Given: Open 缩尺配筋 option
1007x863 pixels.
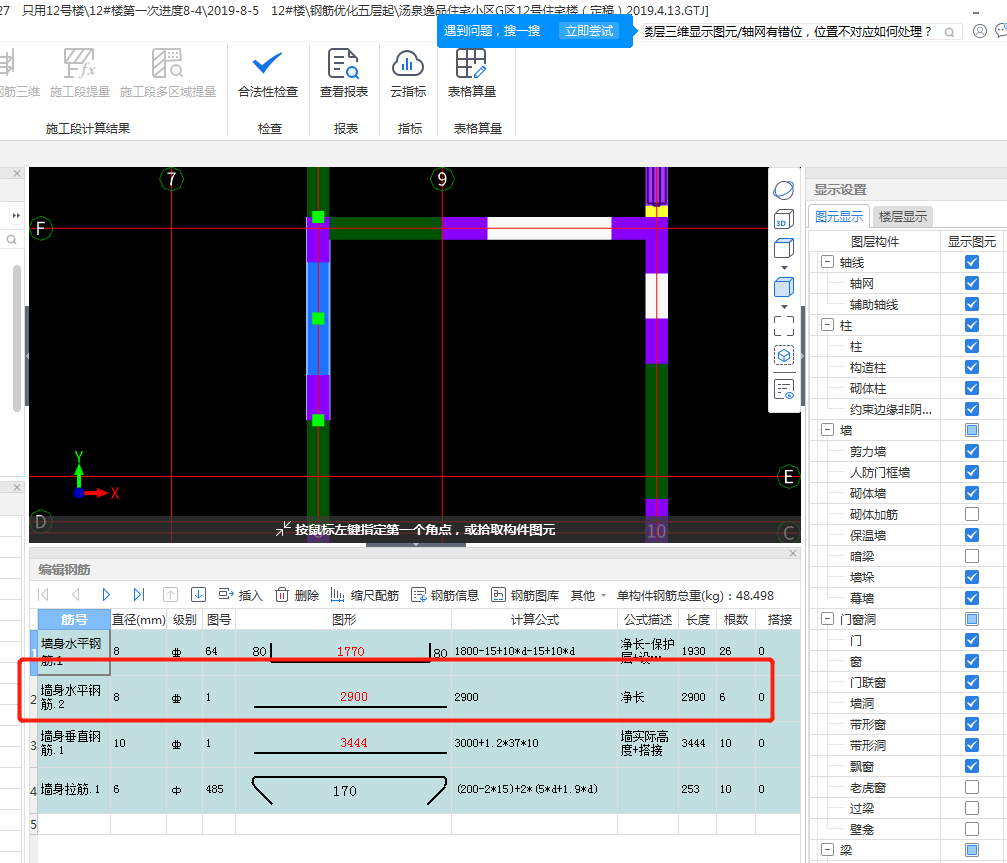Looking at the screenshot, I should [364, 595].
